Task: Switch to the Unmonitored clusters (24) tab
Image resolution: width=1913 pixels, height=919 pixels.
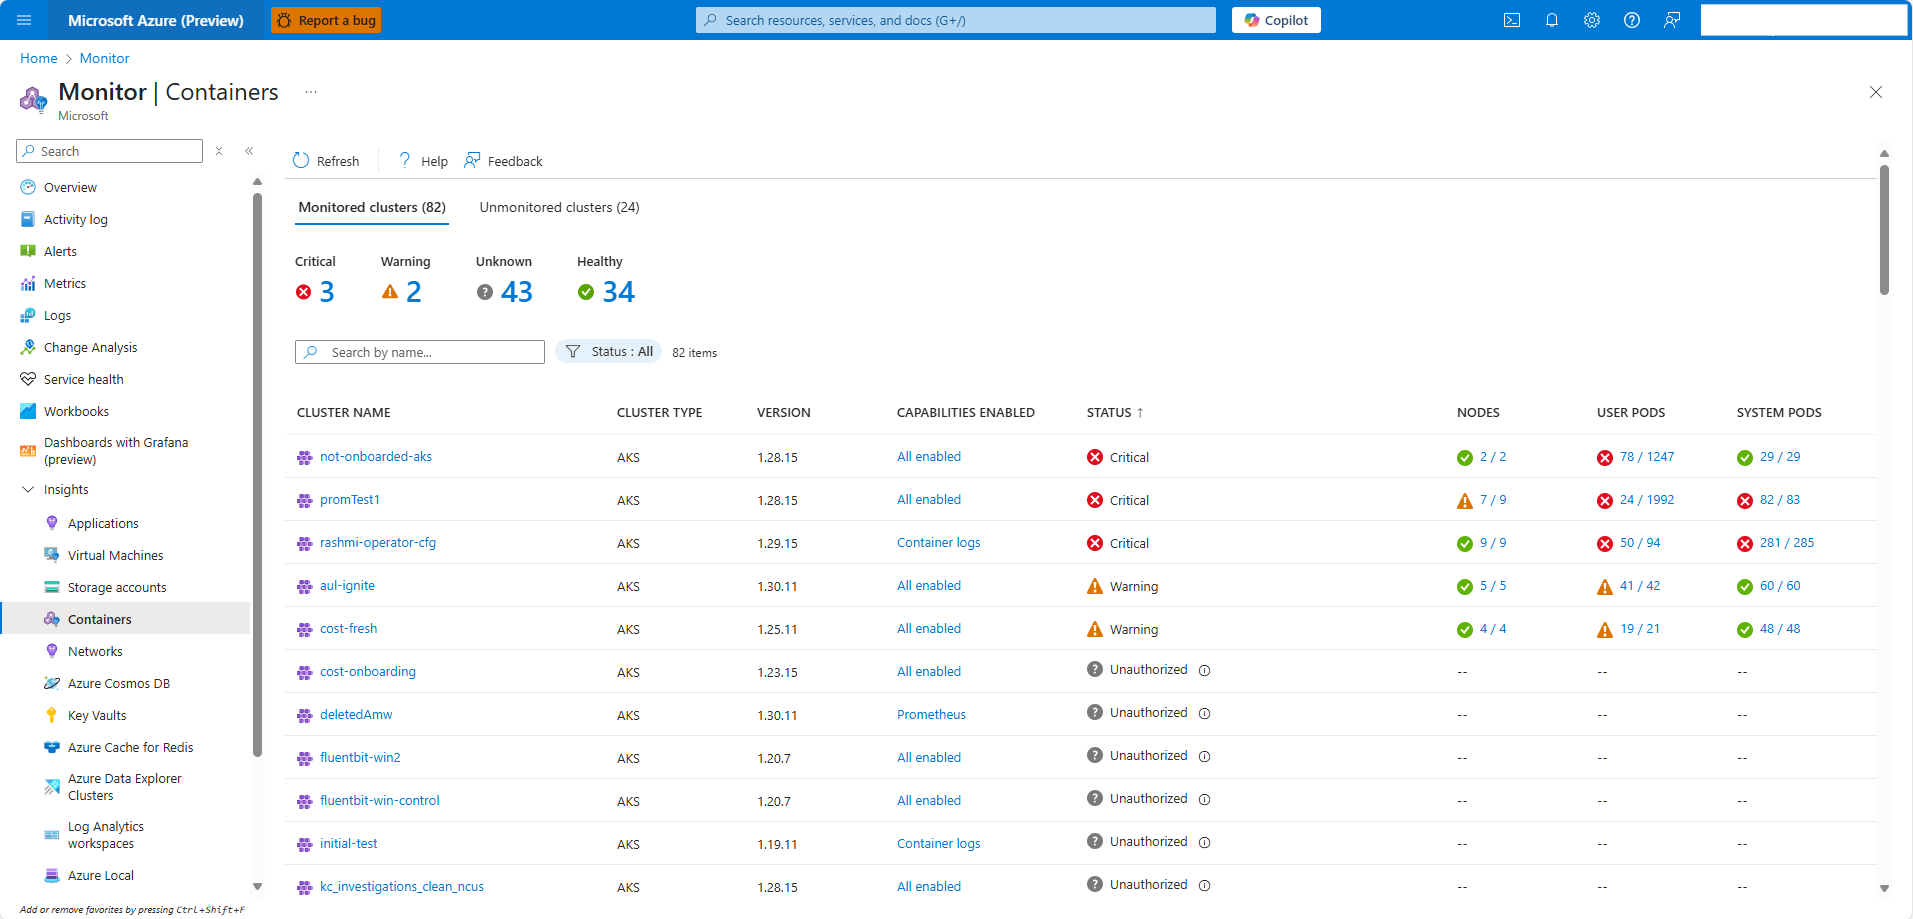Action: coord(558,207)
